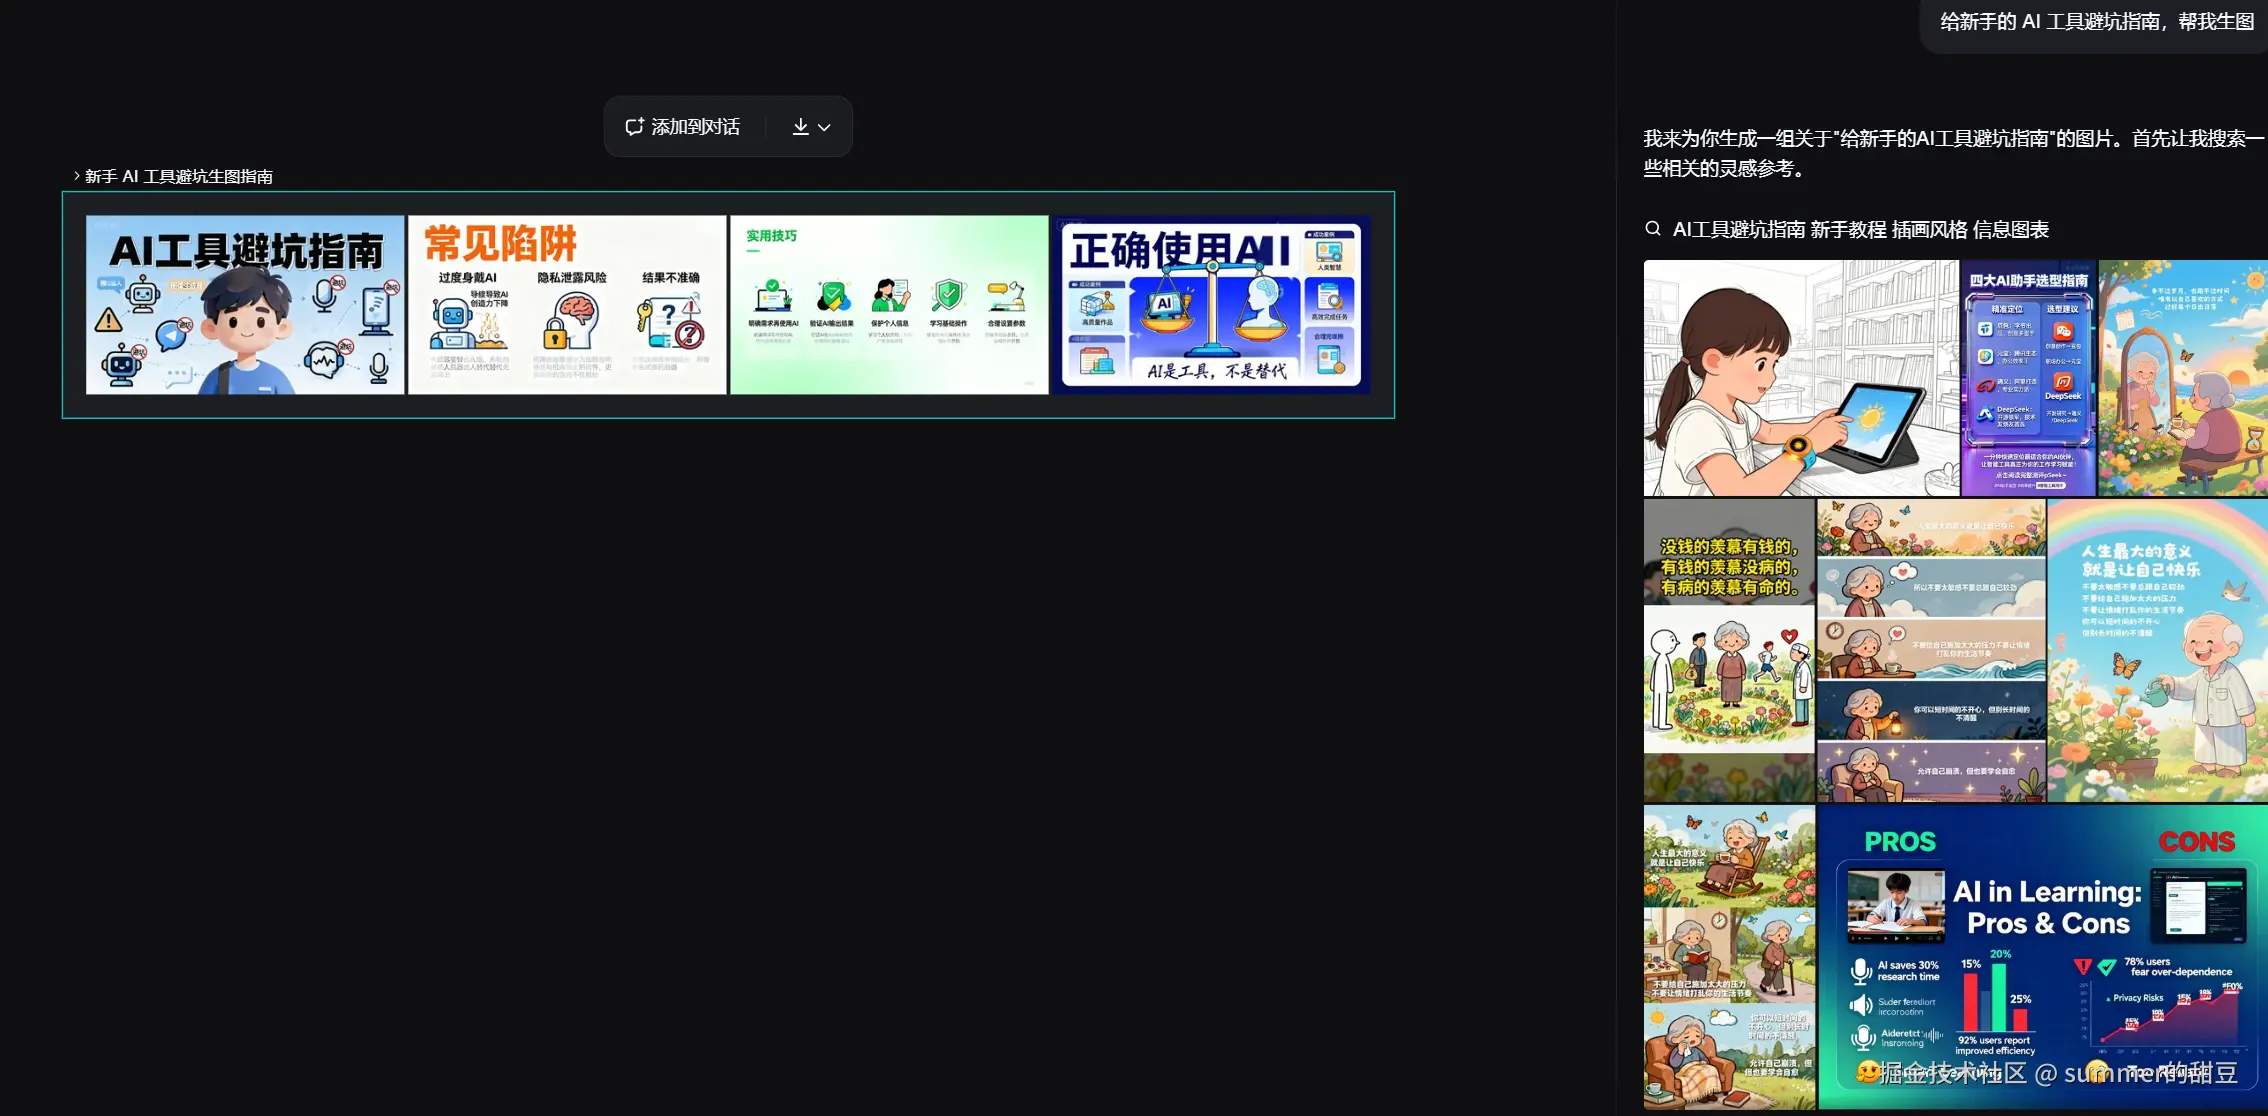
Task: Open the grandma under flower arch image
Action: pos(2182,378)
